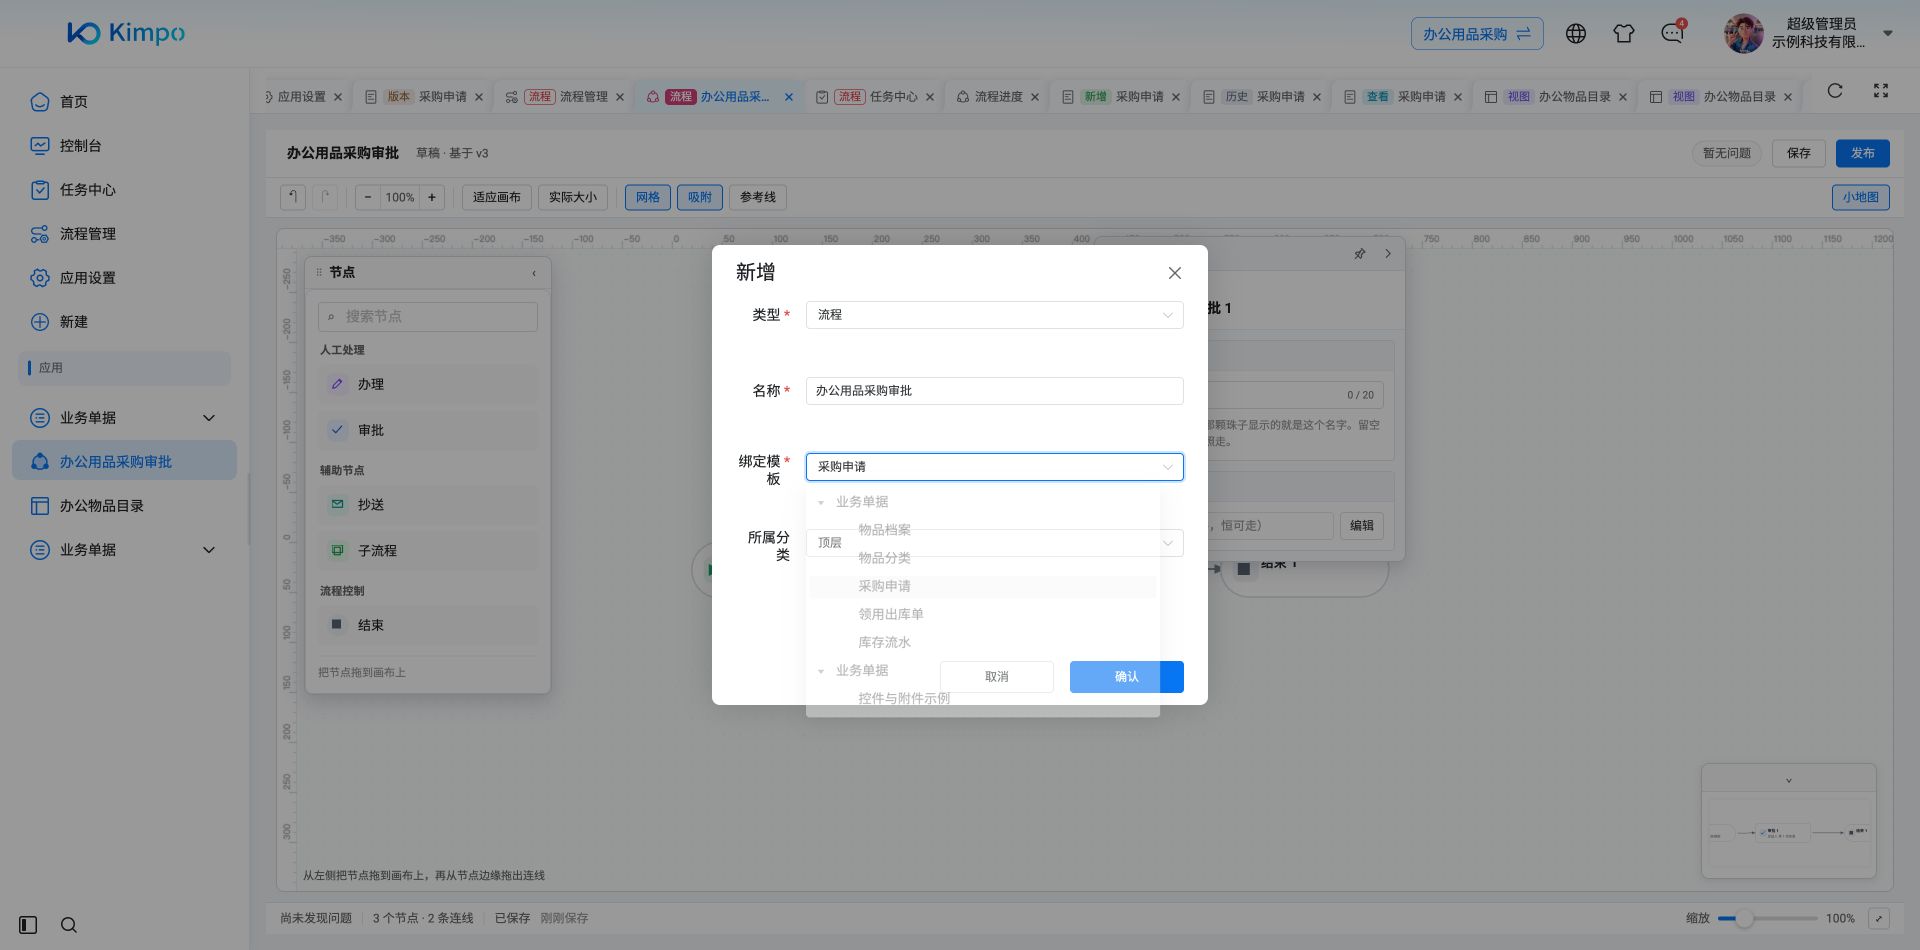
Task: Click the redo arrow in canvas toolbar
Action: [325, 197]
